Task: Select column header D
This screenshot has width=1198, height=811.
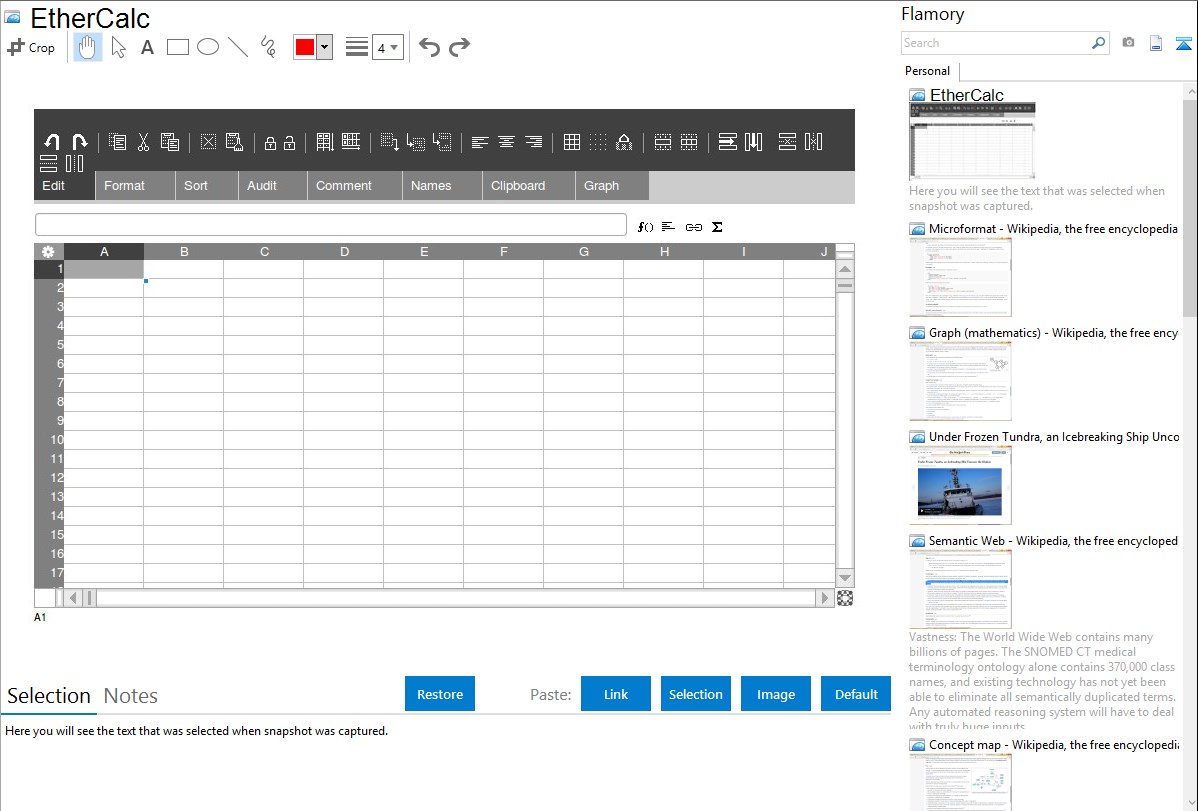Action: 344,251
